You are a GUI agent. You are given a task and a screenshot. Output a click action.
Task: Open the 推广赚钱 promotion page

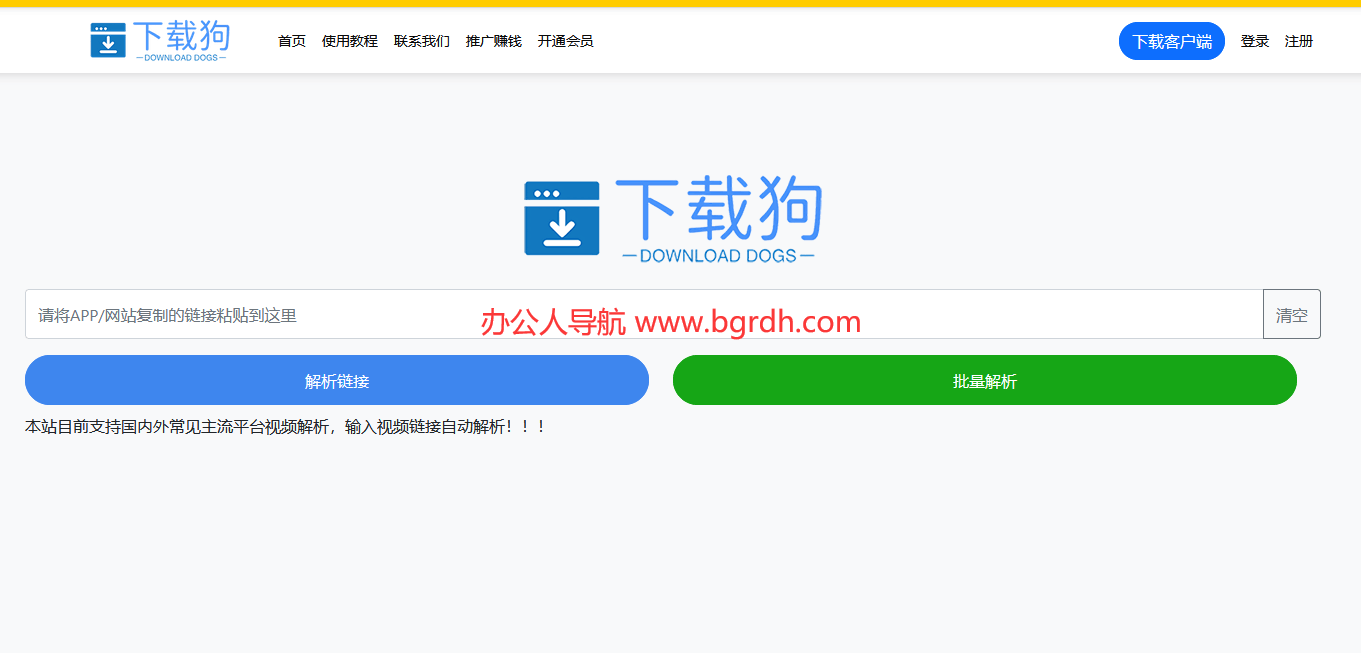coord(493,41)
